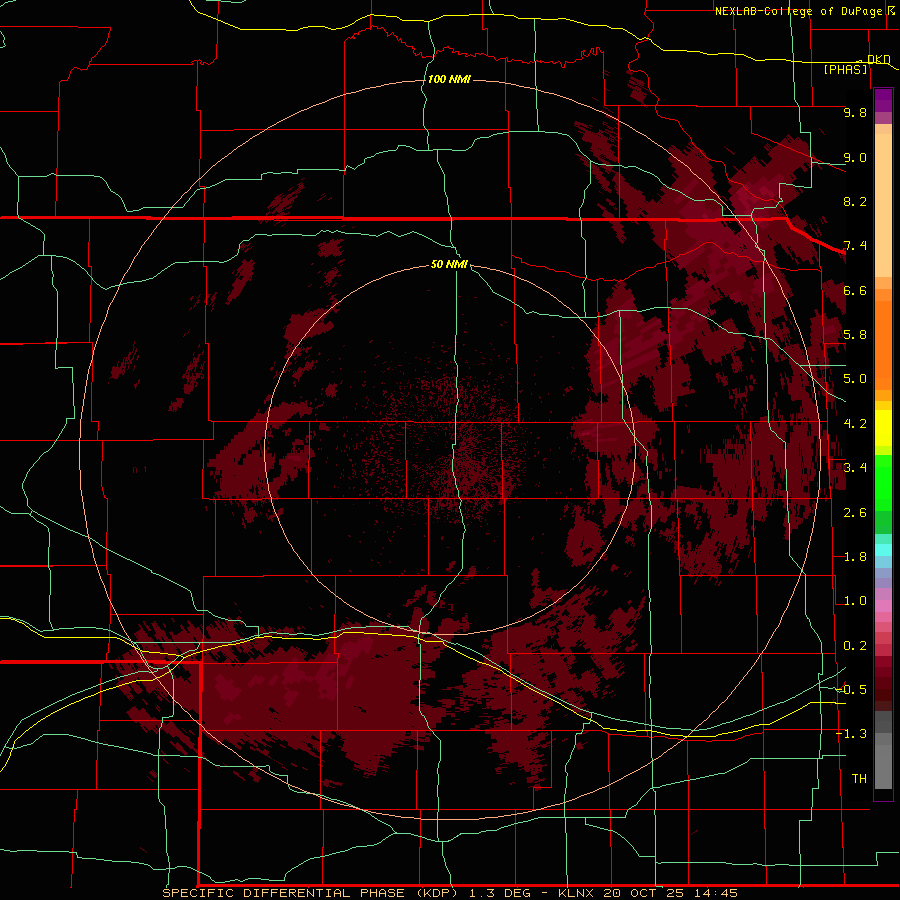Screen dimensions: 900x900
Task: Click the 0.2 value on the color scale
Action: (x=855, y=646)
